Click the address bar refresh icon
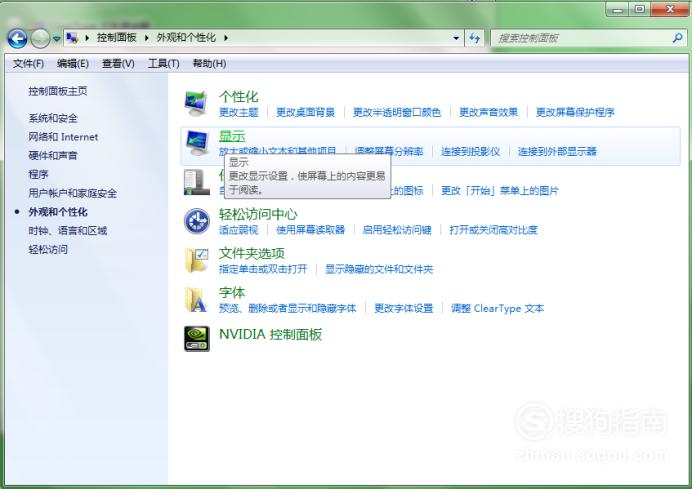The height and width of the screenshot is (489, 692). [x=474, y=38]
